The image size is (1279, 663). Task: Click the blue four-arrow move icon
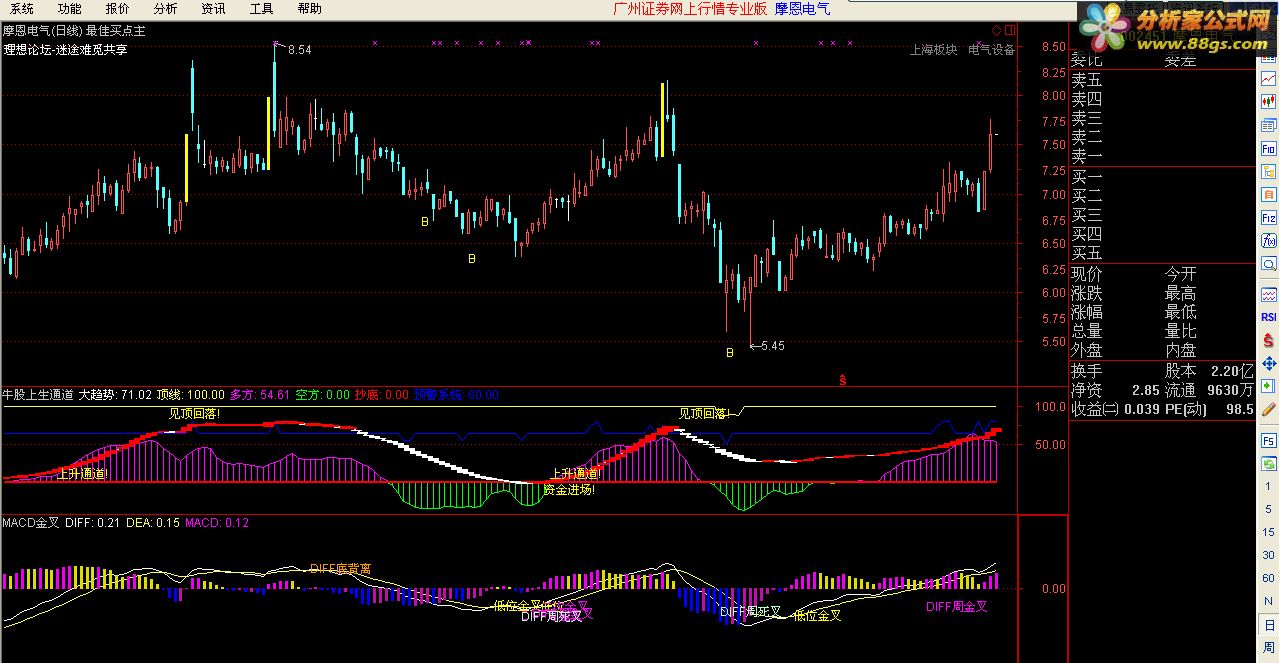(1268, 364)
